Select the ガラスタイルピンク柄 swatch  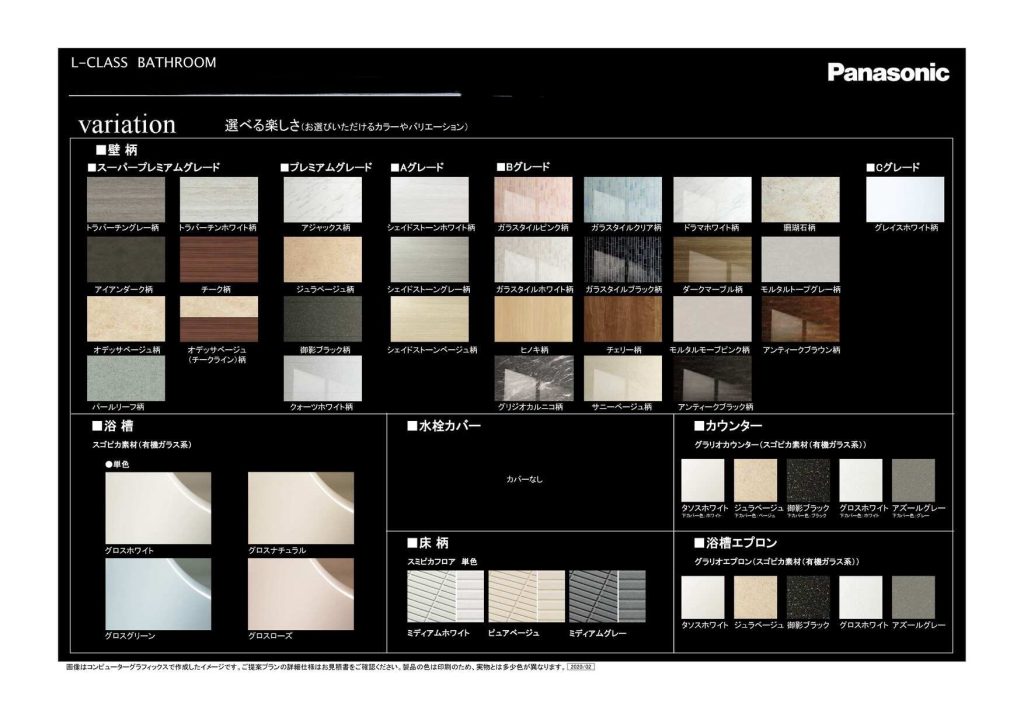tap(533, 199)
